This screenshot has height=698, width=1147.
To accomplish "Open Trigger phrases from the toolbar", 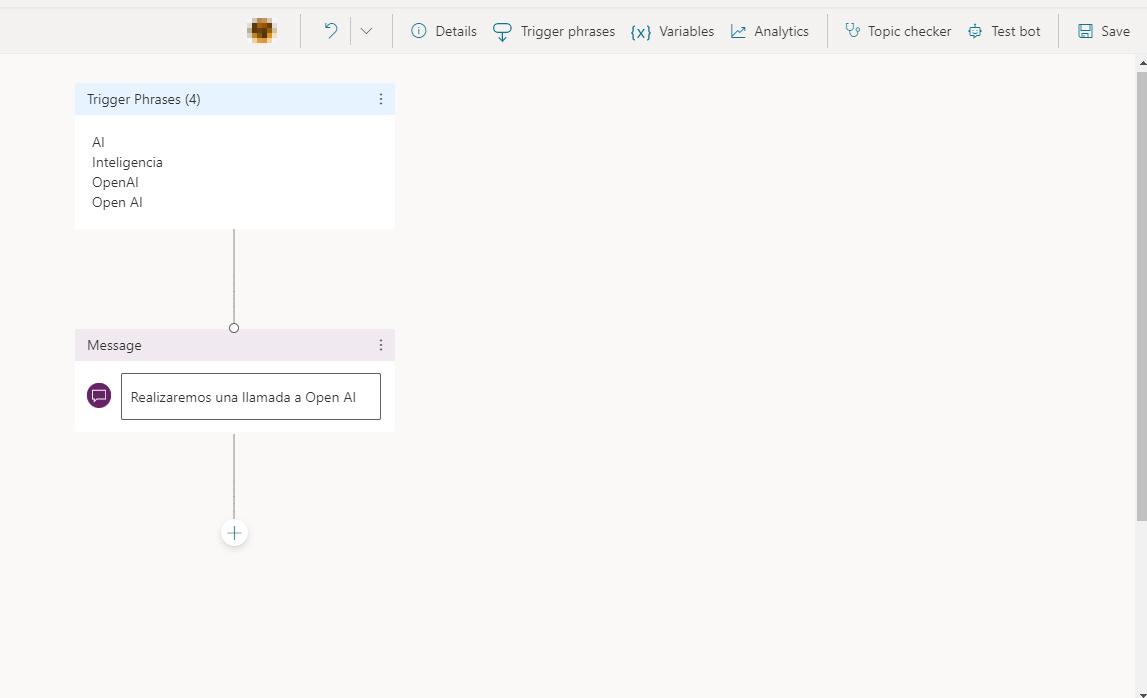I will coord(554,31).
